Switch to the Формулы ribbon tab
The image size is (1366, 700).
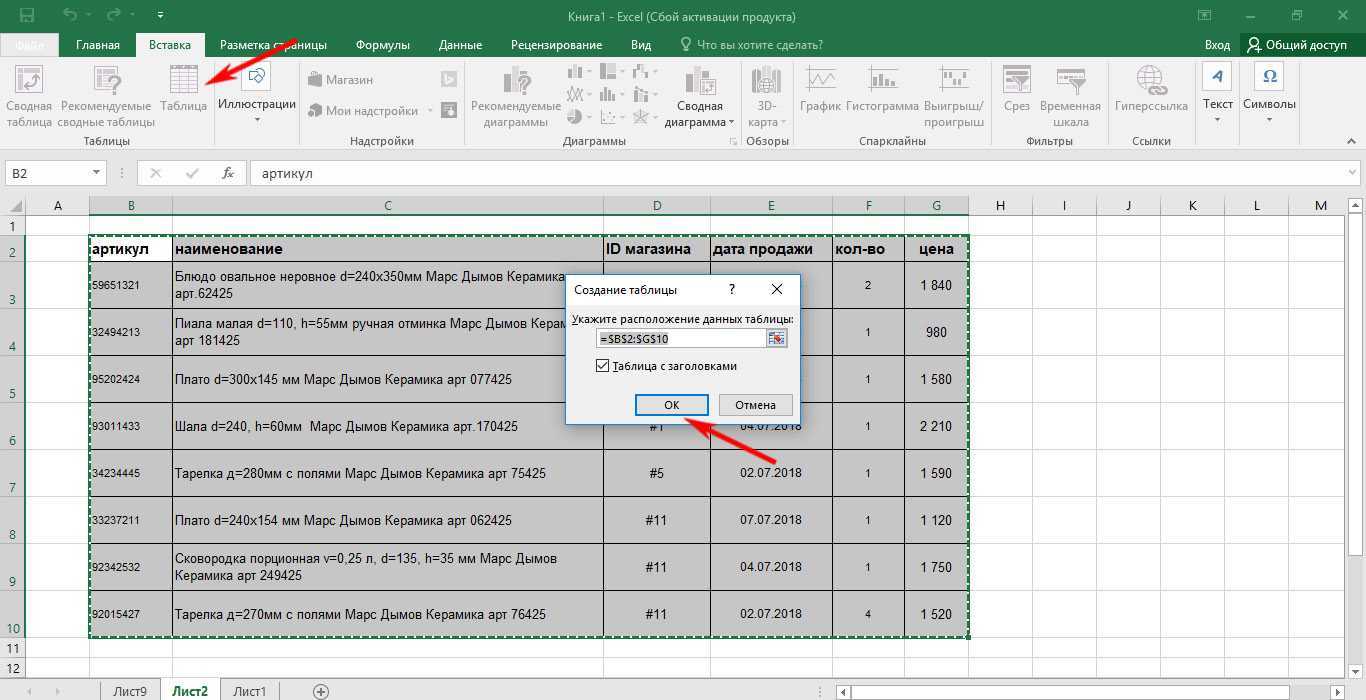coord(382,45)
